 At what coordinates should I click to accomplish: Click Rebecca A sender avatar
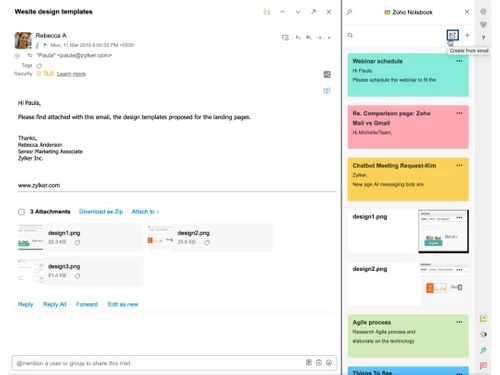pyautogui.click(x=23, y=40)
